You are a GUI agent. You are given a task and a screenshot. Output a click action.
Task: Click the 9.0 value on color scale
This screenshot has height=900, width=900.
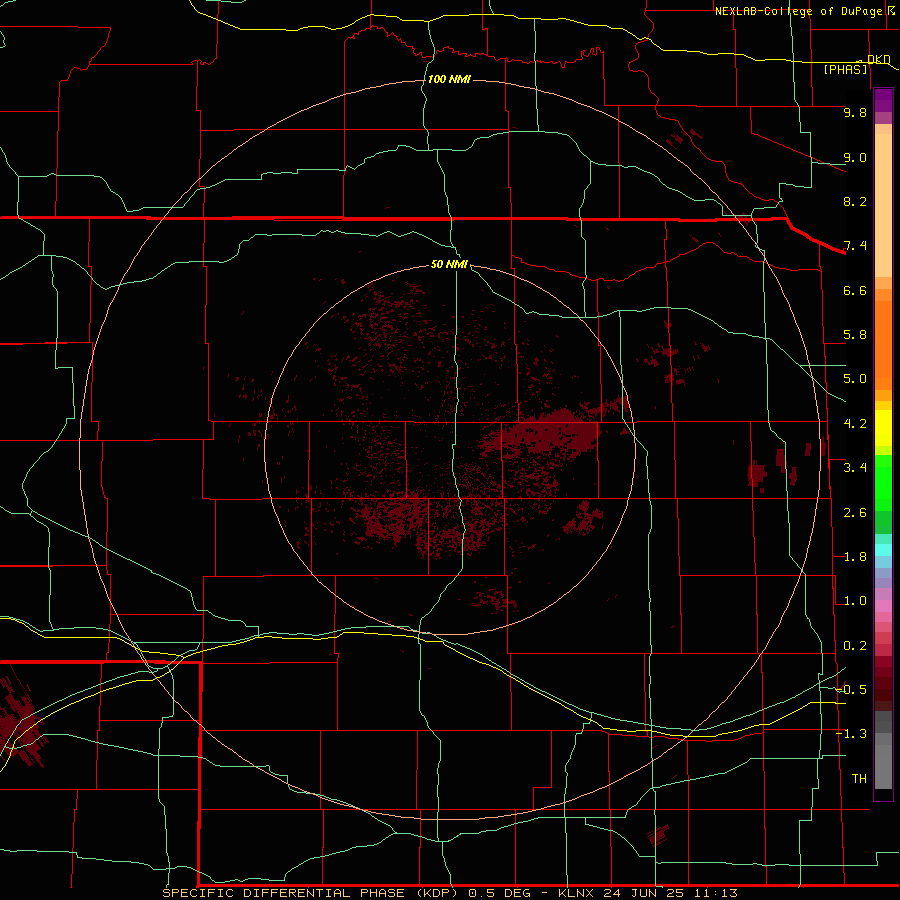pos(855,157)
